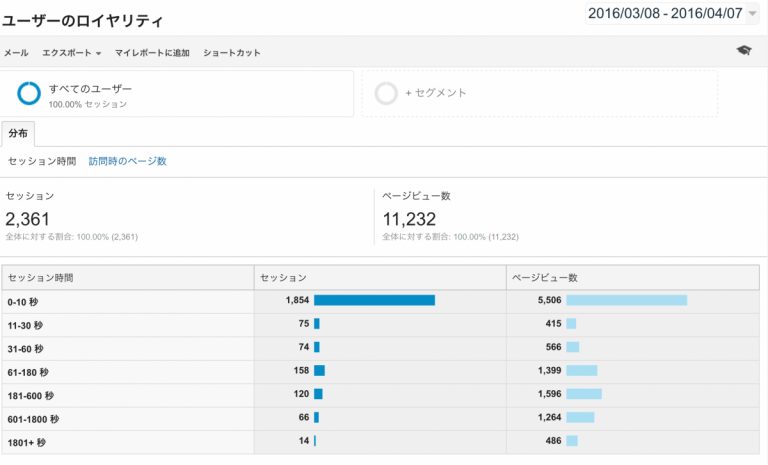Viewport: 768px width, 465px height.
Task: Select the 分布 tab
Action: click(18, 133)
